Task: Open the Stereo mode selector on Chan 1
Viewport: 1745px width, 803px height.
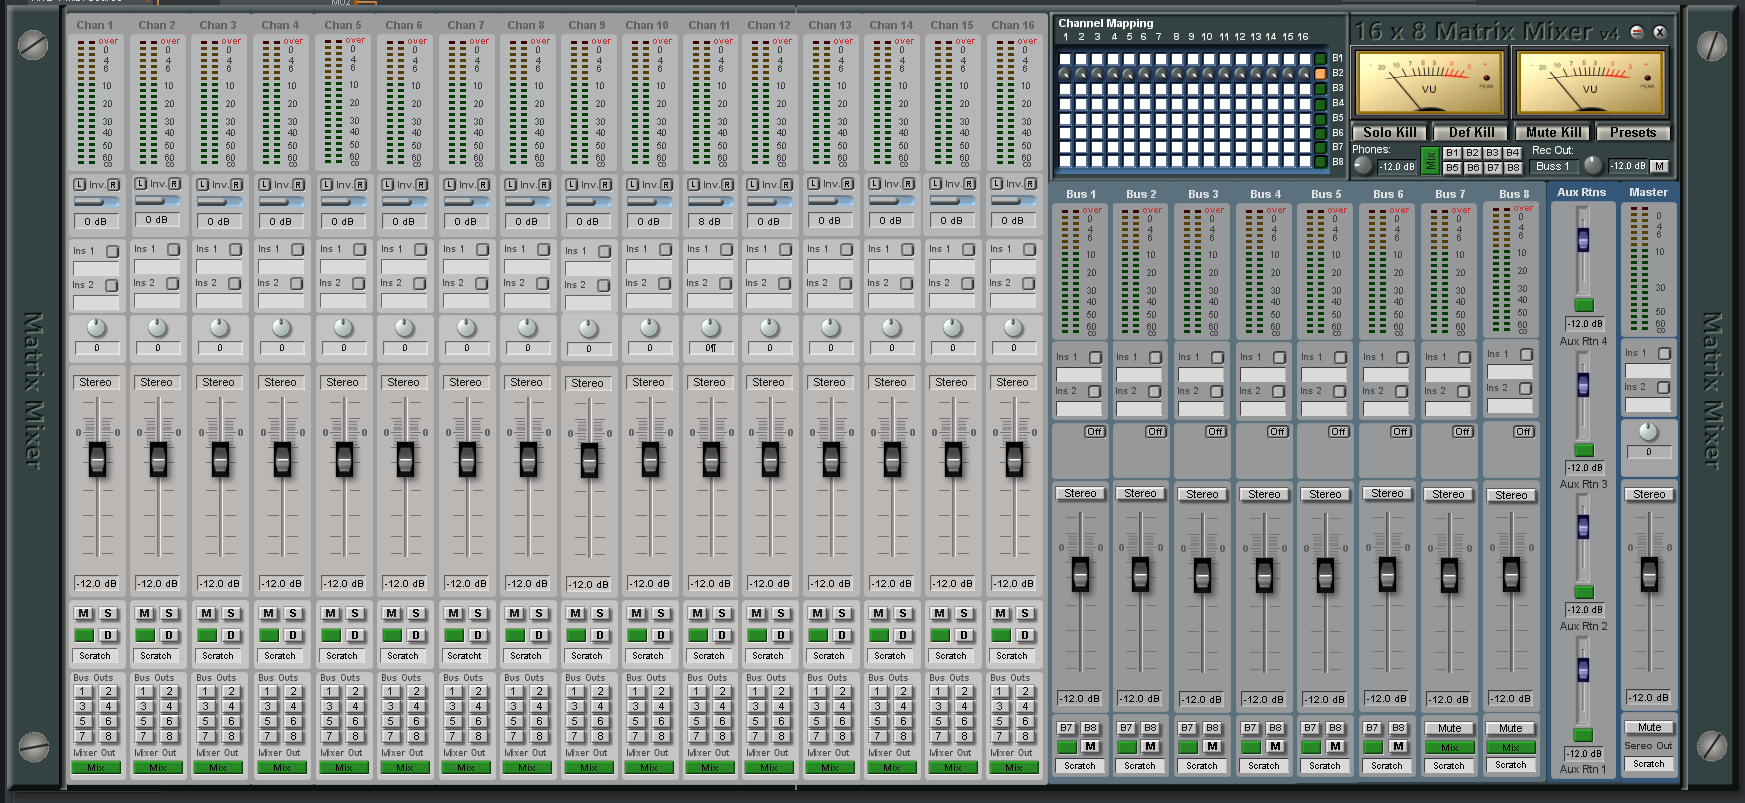Action: (95, 382)
